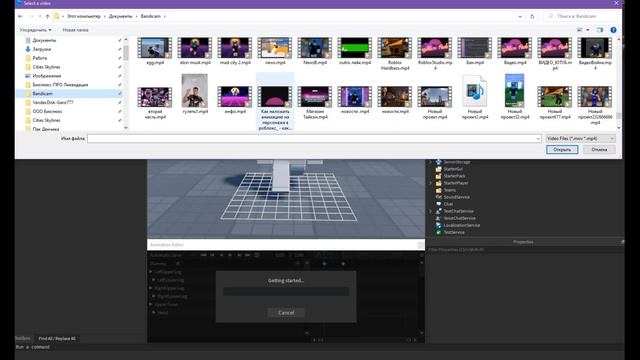Open the file name history dropdown arrow
Screen dimensions: 640x360
point(538,139)
